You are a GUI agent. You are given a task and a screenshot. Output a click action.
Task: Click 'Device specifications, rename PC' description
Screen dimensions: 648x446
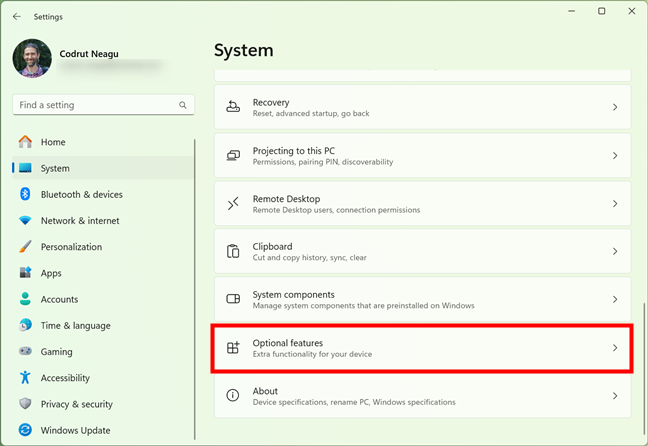[354, 402]
